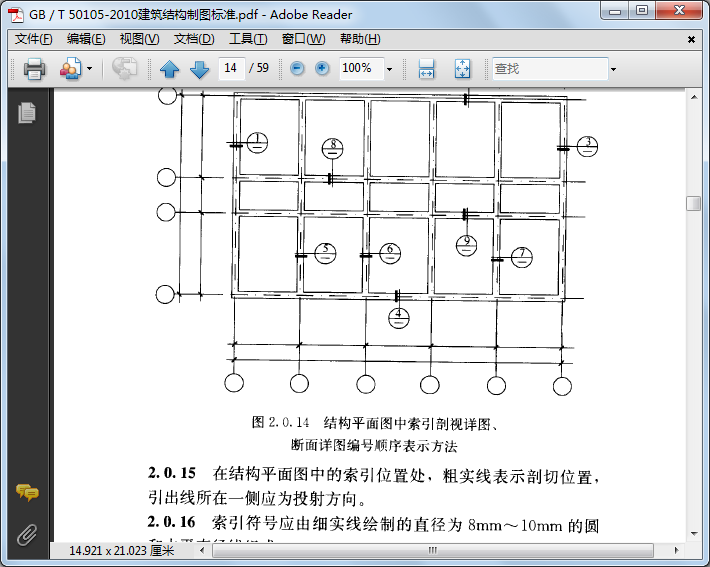710x567 pixels.
Task: Open the 工具(T) menu
Action: tap(248, 39)
